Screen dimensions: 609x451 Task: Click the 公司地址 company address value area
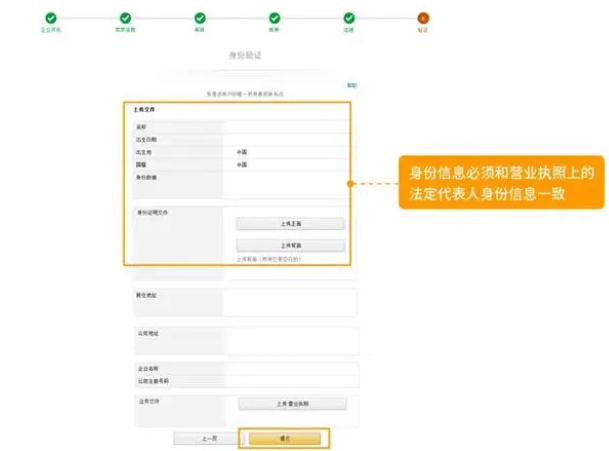tap(291, 341)
